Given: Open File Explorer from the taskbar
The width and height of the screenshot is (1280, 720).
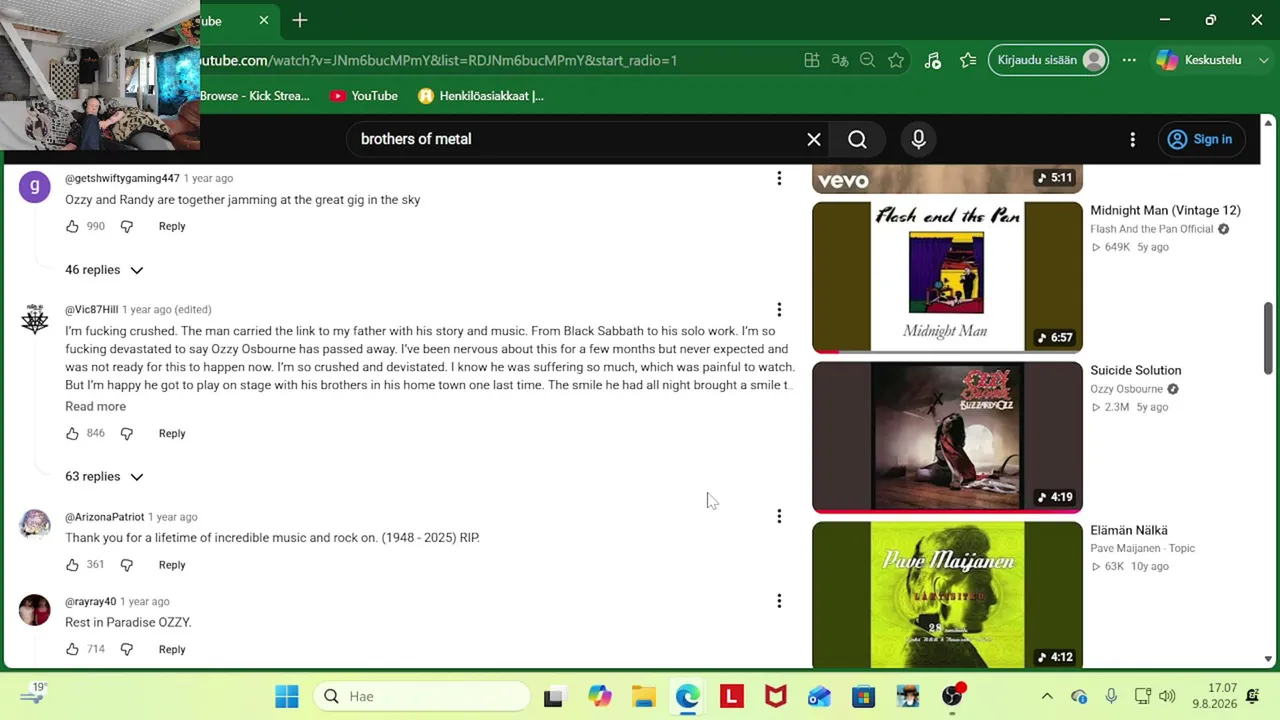Looking at the screenshot, I should [644, 696].
